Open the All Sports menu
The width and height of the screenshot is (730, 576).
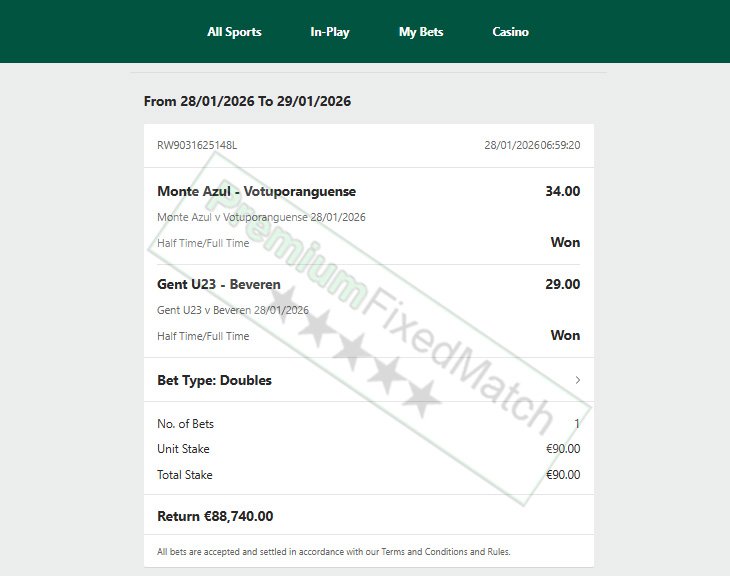(x=234, y=32)
